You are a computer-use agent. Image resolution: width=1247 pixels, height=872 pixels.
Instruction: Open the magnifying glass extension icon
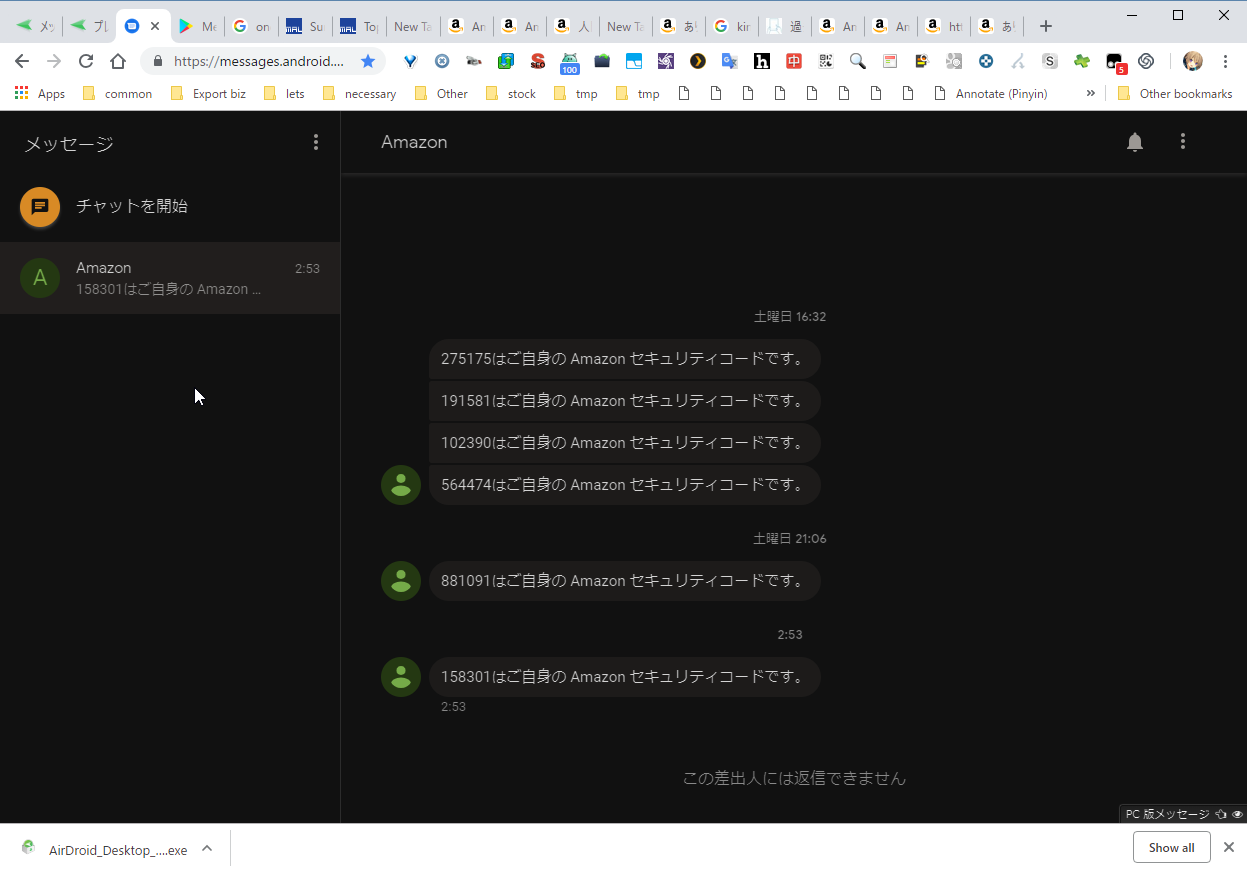(x=858, y=61)
